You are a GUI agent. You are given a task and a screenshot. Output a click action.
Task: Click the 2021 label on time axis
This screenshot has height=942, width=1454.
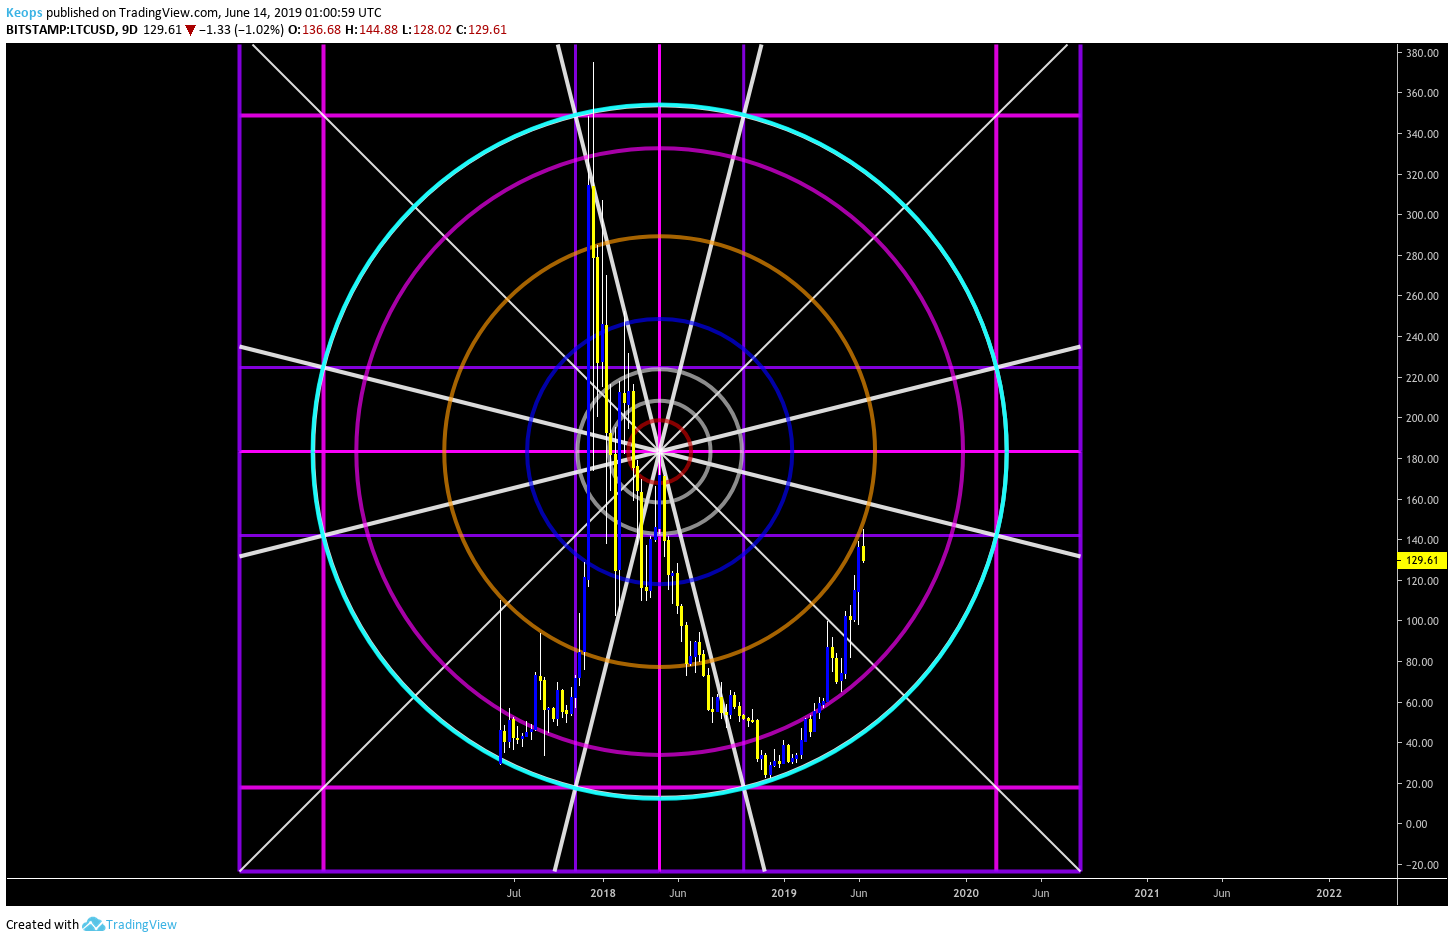point(1147,893)
